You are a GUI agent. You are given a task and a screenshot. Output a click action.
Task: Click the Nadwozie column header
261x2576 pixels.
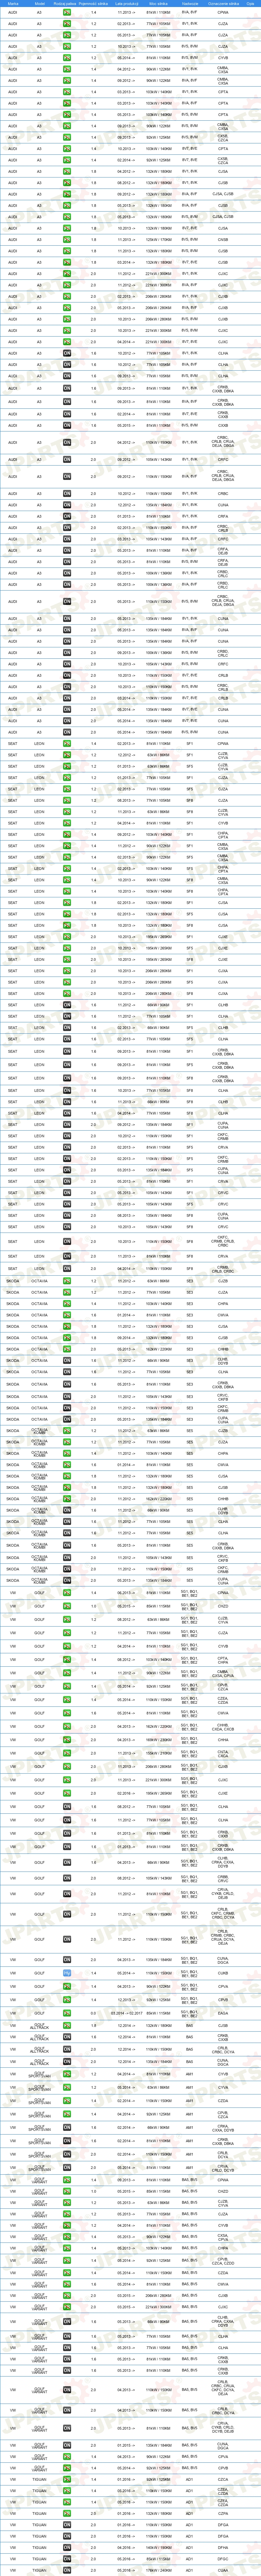point(190,4)
